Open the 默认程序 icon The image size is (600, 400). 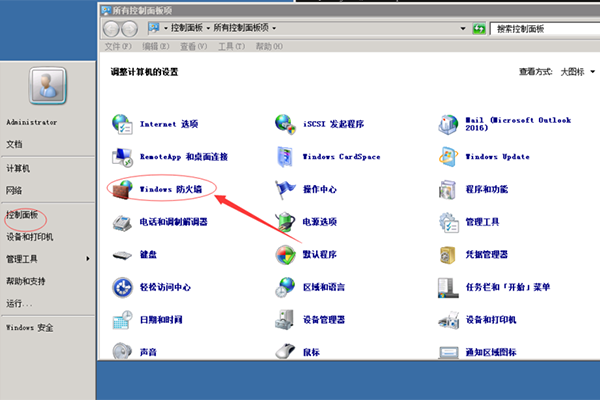point(285,255)
